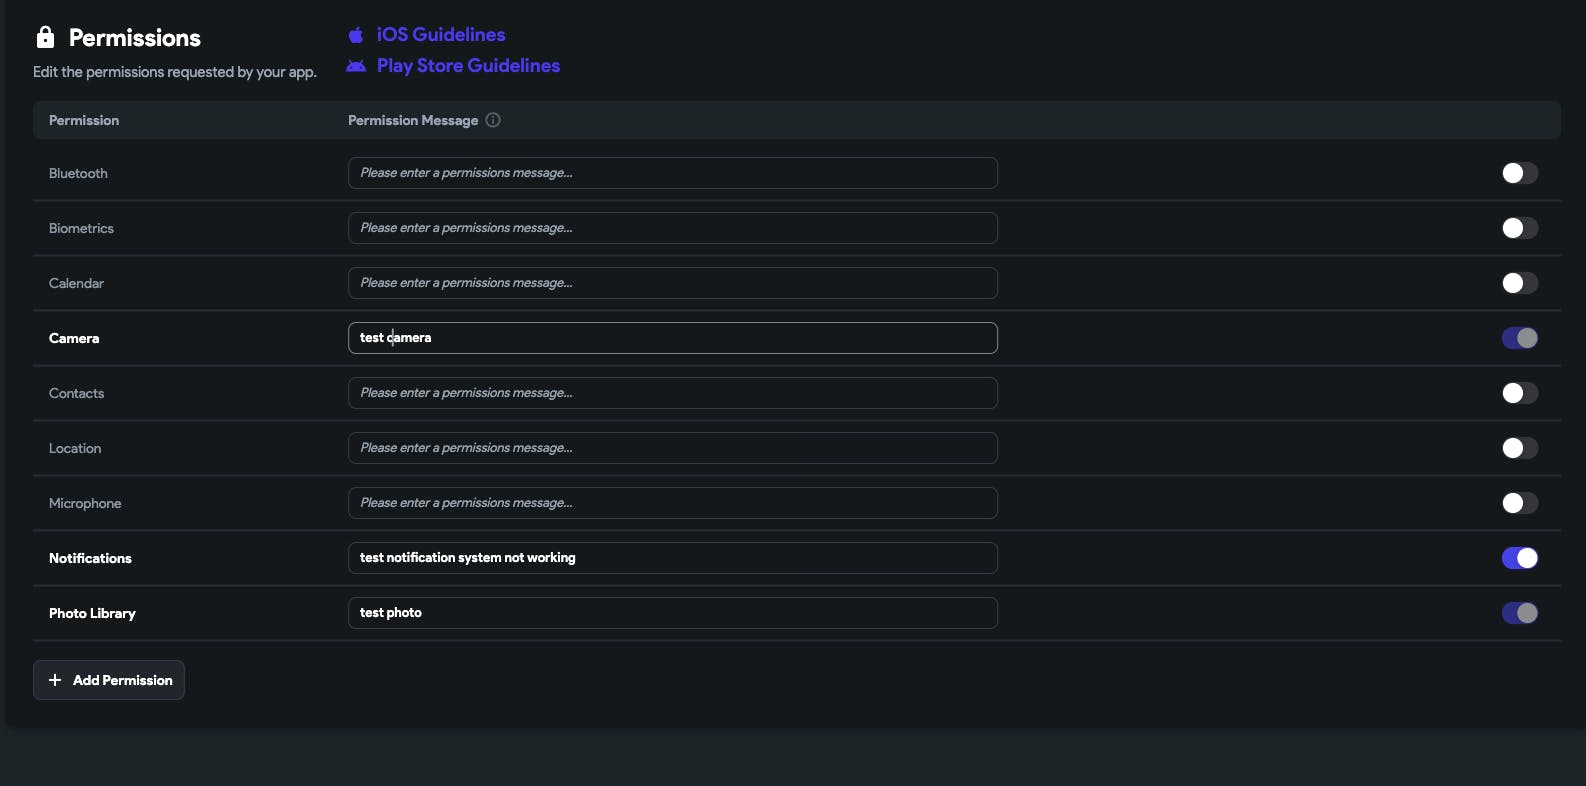The height and width of the screenshot is (786, 1586).
Task: Click the lock icon beside Permissions heading
Action: (x=45, y=38)
